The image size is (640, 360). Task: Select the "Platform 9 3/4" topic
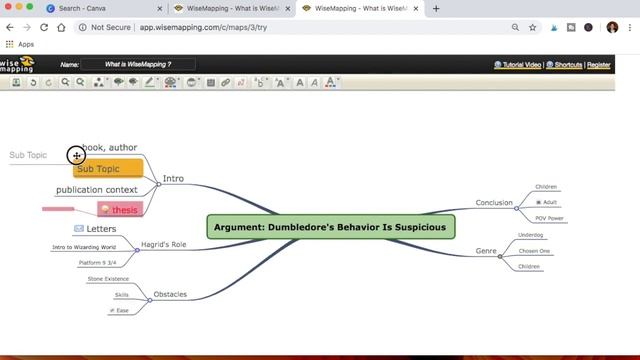click(x=98, y=263)
